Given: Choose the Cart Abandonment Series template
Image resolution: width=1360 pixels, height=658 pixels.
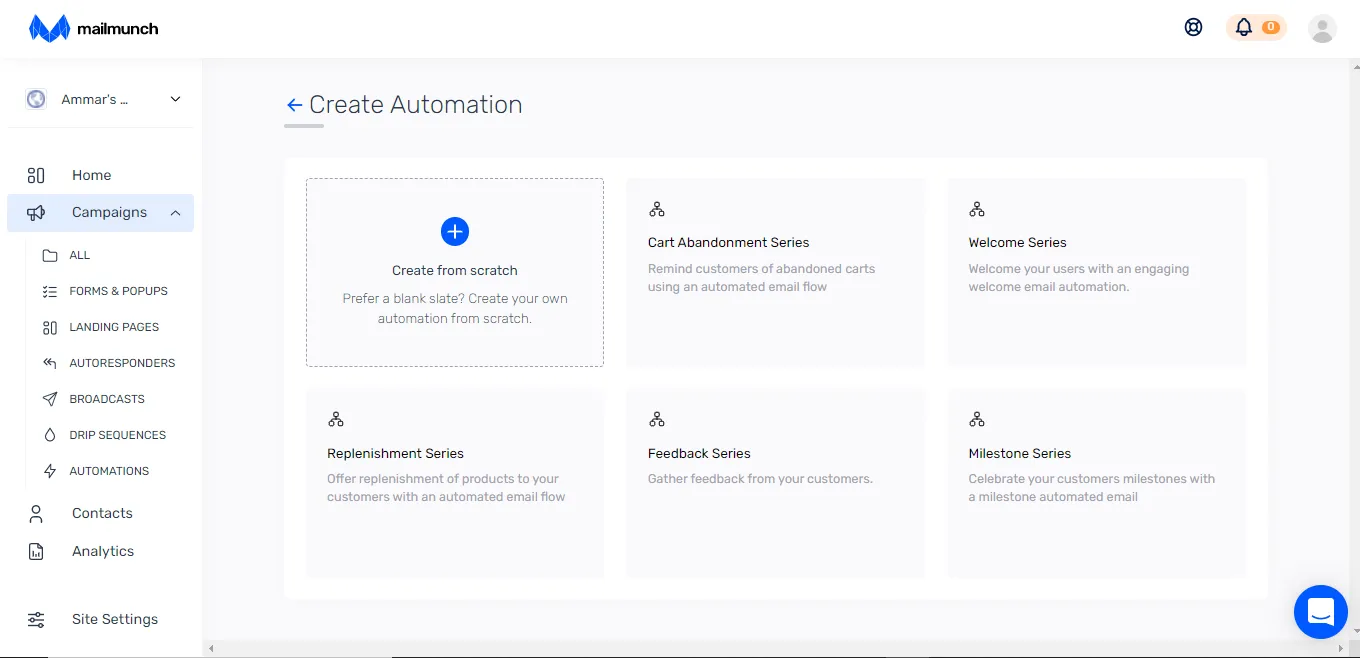Looking at the screenshot, I should tap(775, 272).
